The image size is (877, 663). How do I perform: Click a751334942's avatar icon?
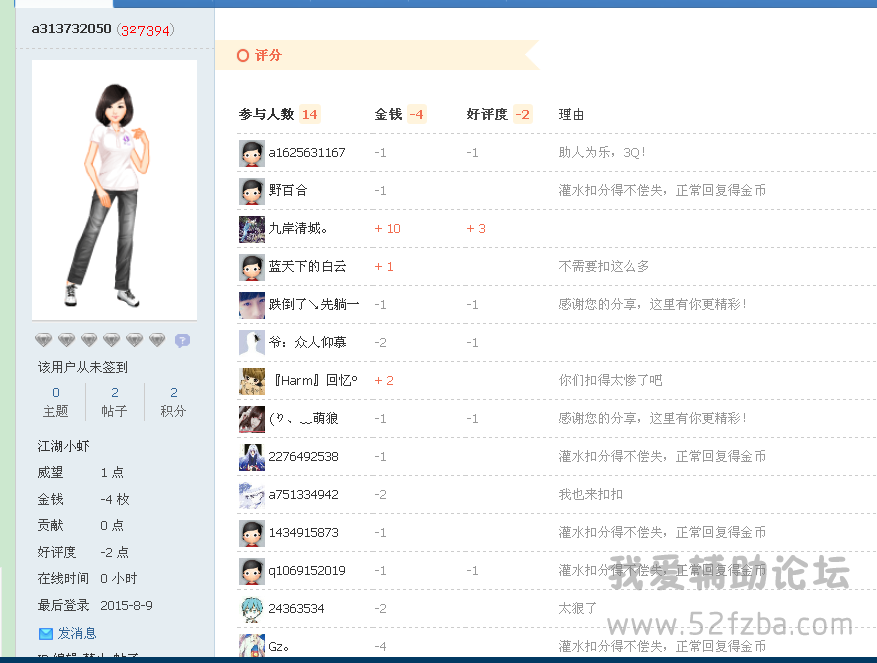(252, 495)
